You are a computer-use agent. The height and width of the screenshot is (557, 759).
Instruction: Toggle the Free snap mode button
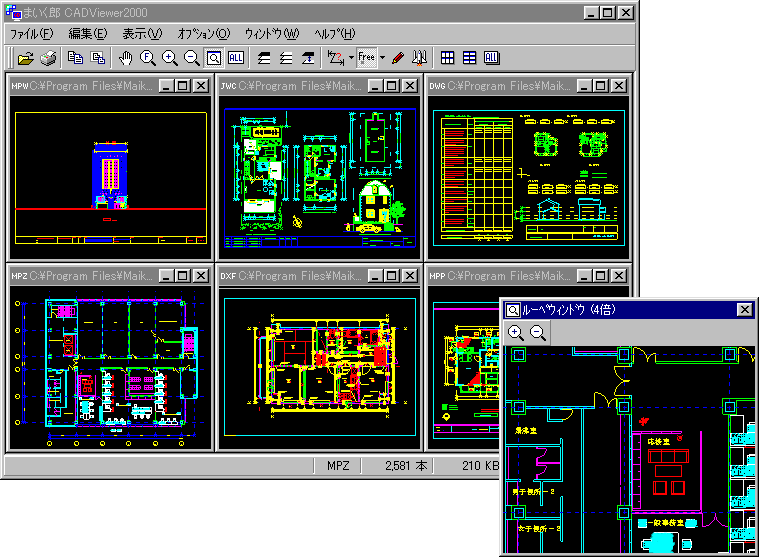366,58
